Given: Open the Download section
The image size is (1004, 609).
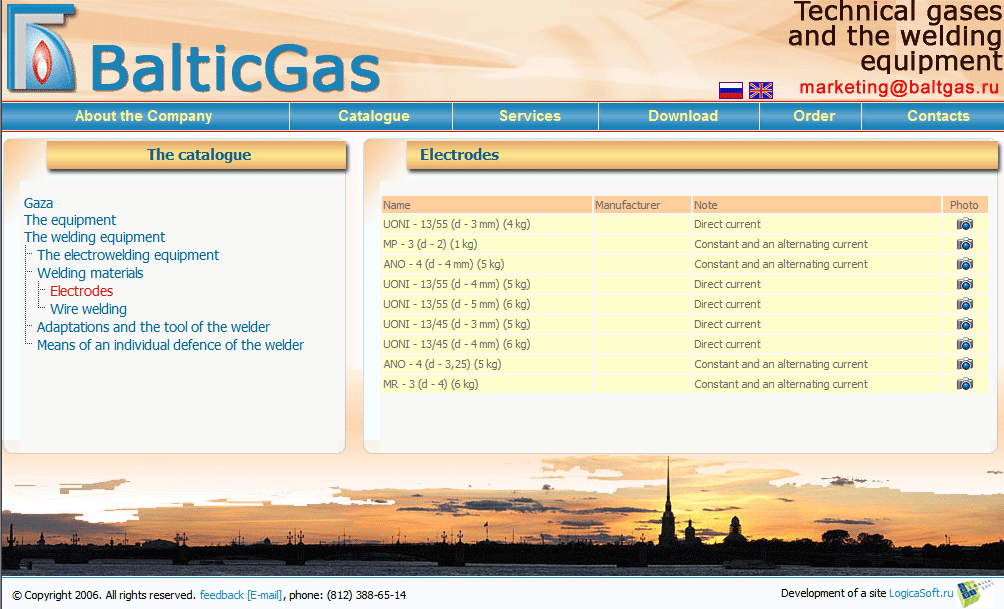Looking at the screenshot, I should pos(683,116).
